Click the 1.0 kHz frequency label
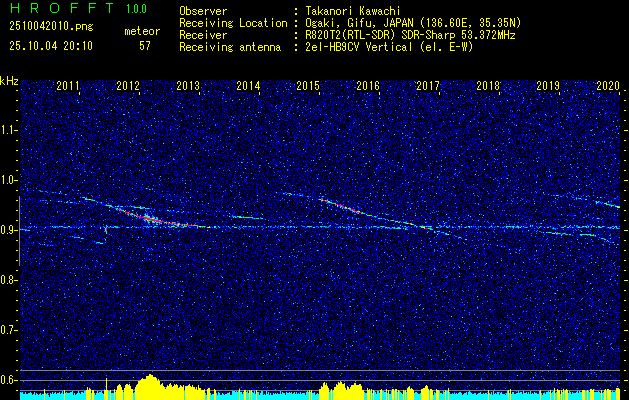Screen dimensions: 629x400 click(8, 180)
